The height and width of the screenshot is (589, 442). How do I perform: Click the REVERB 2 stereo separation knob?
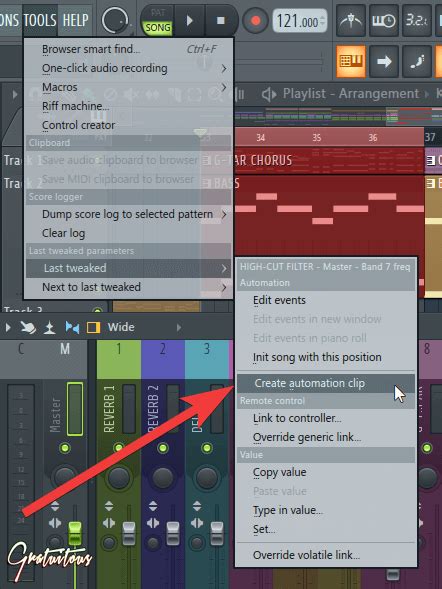pos(153,542)
